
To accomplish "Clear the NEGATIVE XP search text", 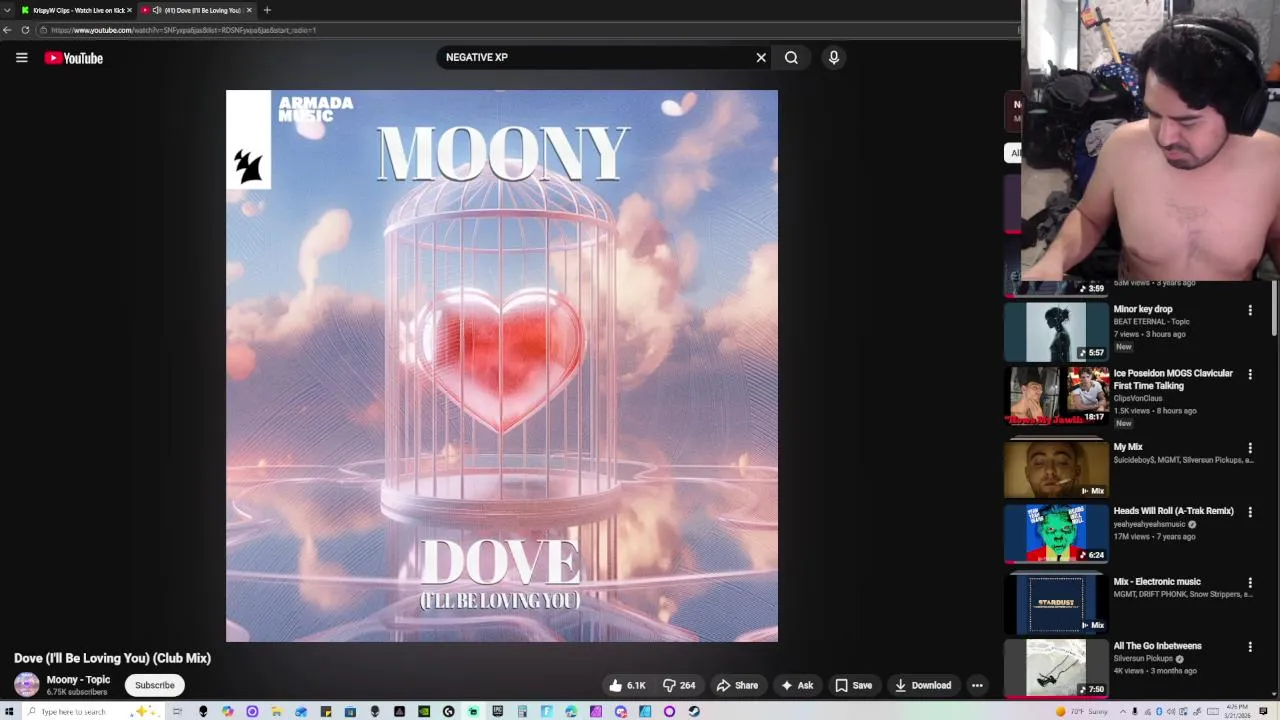I will click(x=761, y=58).
